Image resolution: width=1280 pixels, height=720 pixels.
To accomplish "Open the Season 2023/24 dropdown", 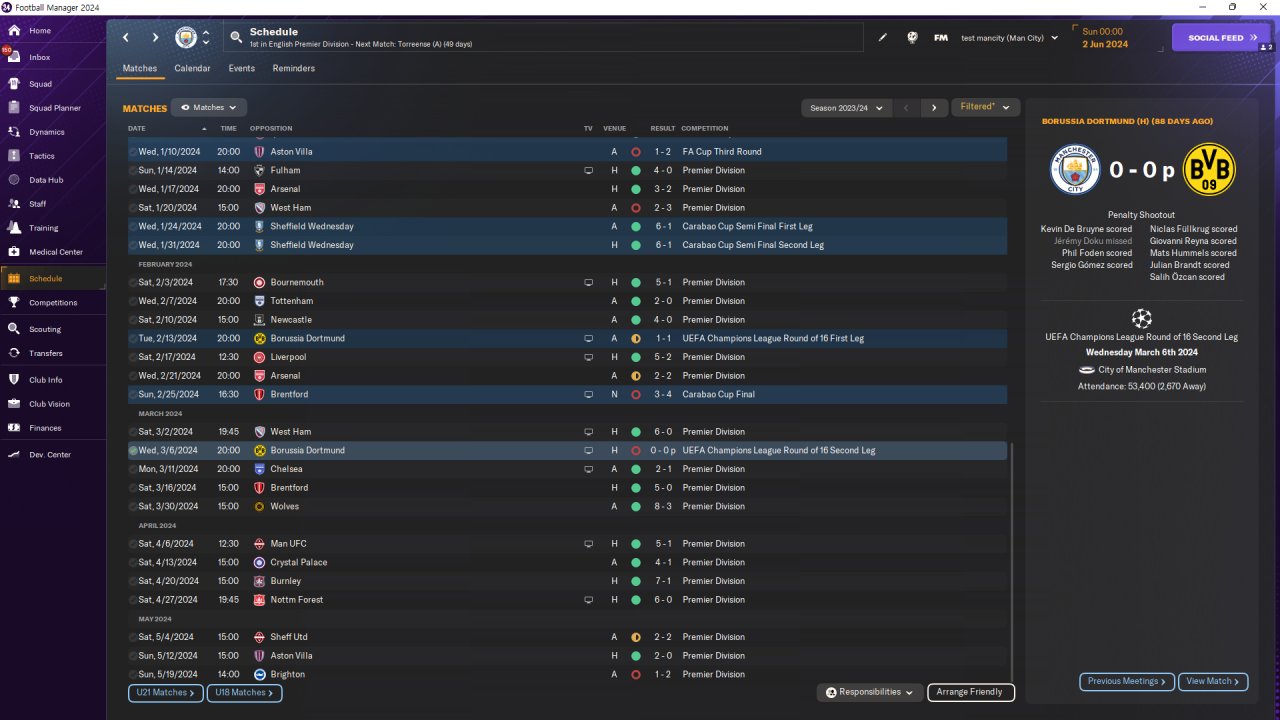I will [x=845, y=108].
